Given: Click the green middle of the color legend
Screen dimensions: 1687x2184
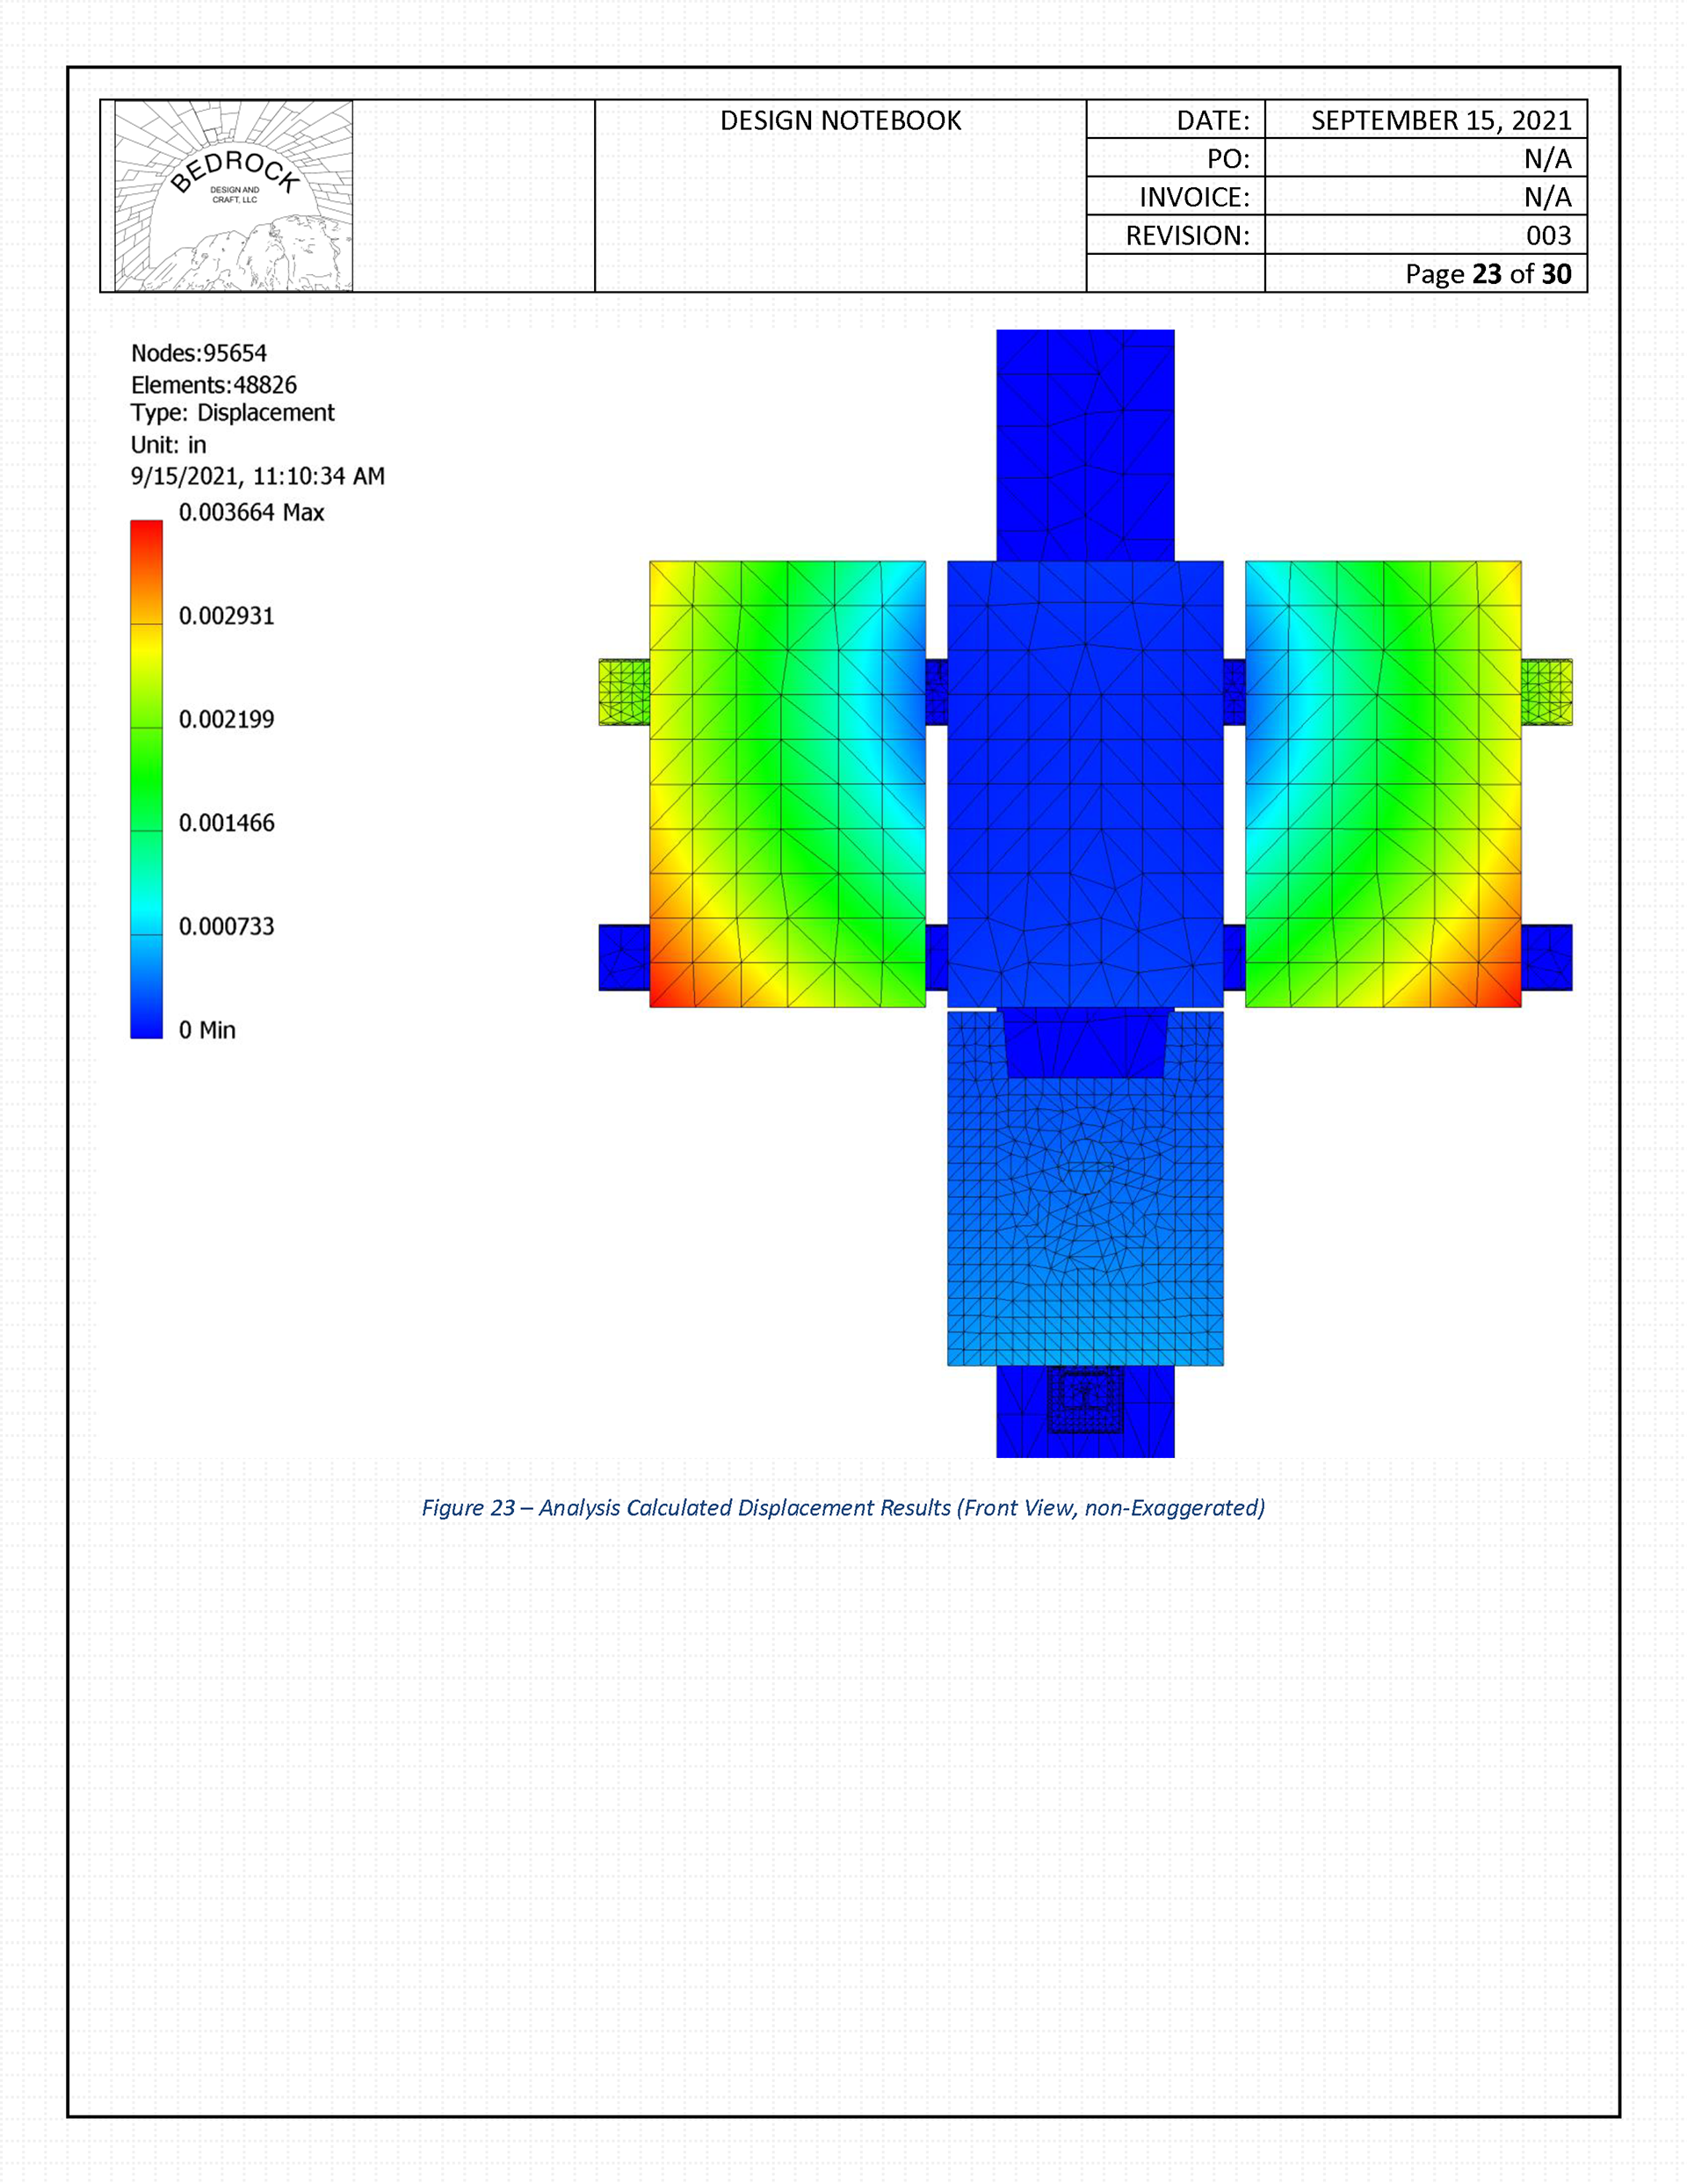Looking at the screenshot, I should 146,780.
